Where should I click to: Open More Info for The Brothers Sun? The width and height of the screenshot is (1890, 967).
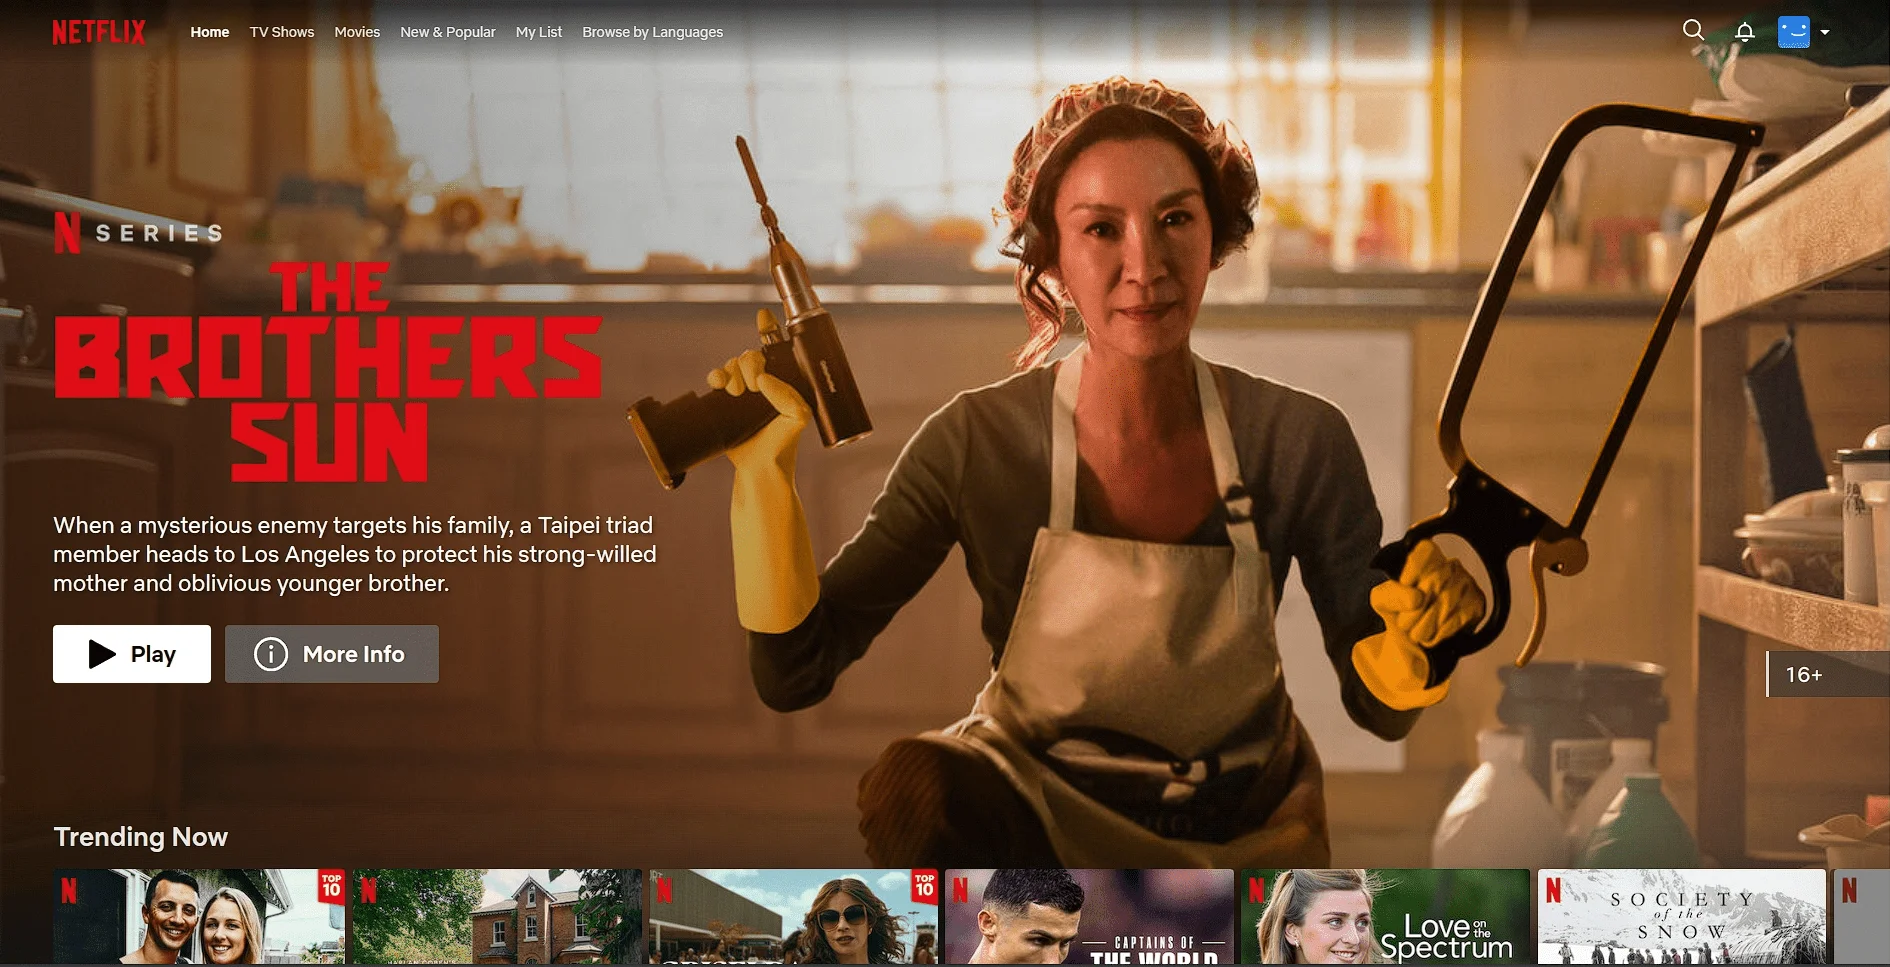332,654
